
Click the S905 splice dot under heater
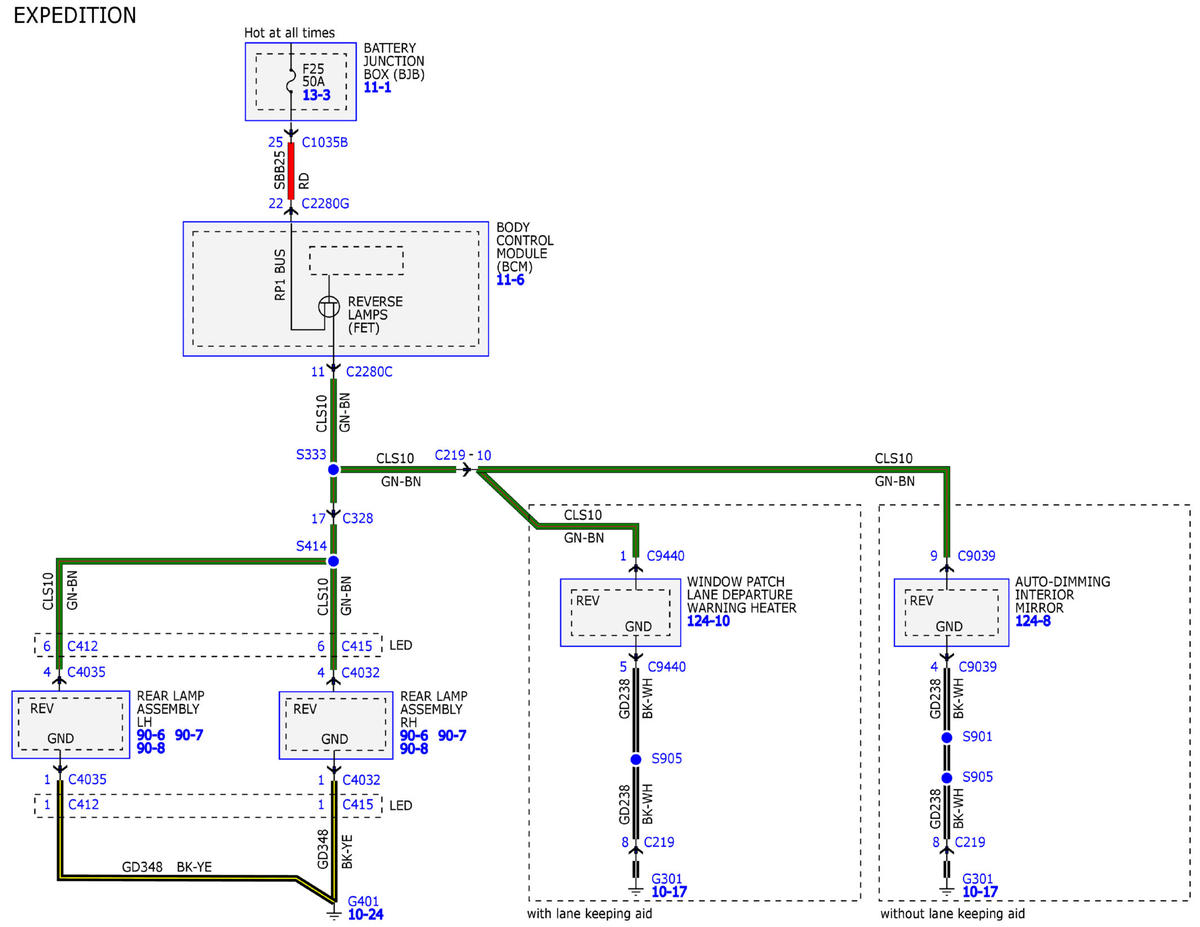pos(635,759)
